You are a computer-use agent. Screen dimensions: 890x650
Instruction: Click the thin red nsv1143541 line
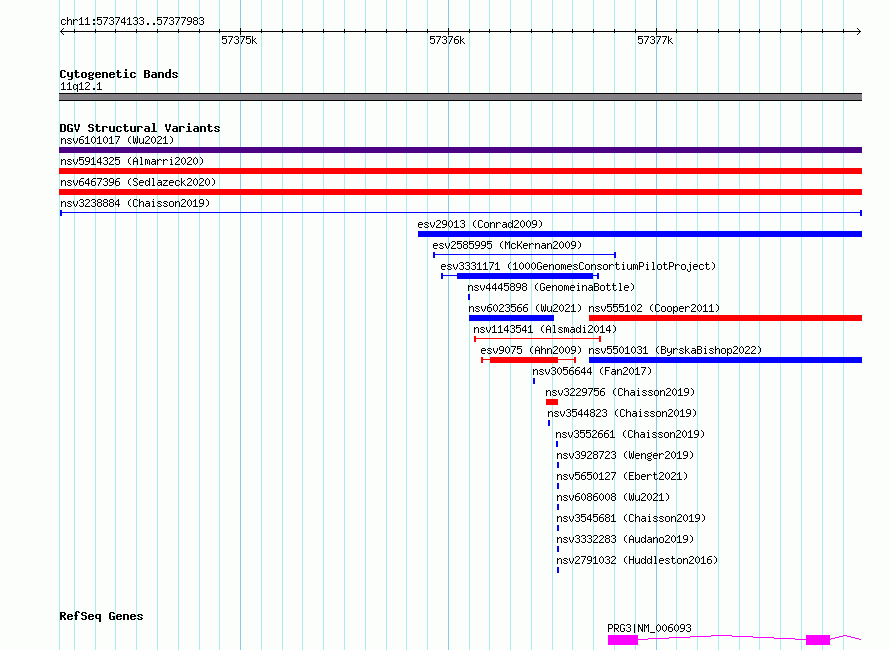[x=538, y=339]
